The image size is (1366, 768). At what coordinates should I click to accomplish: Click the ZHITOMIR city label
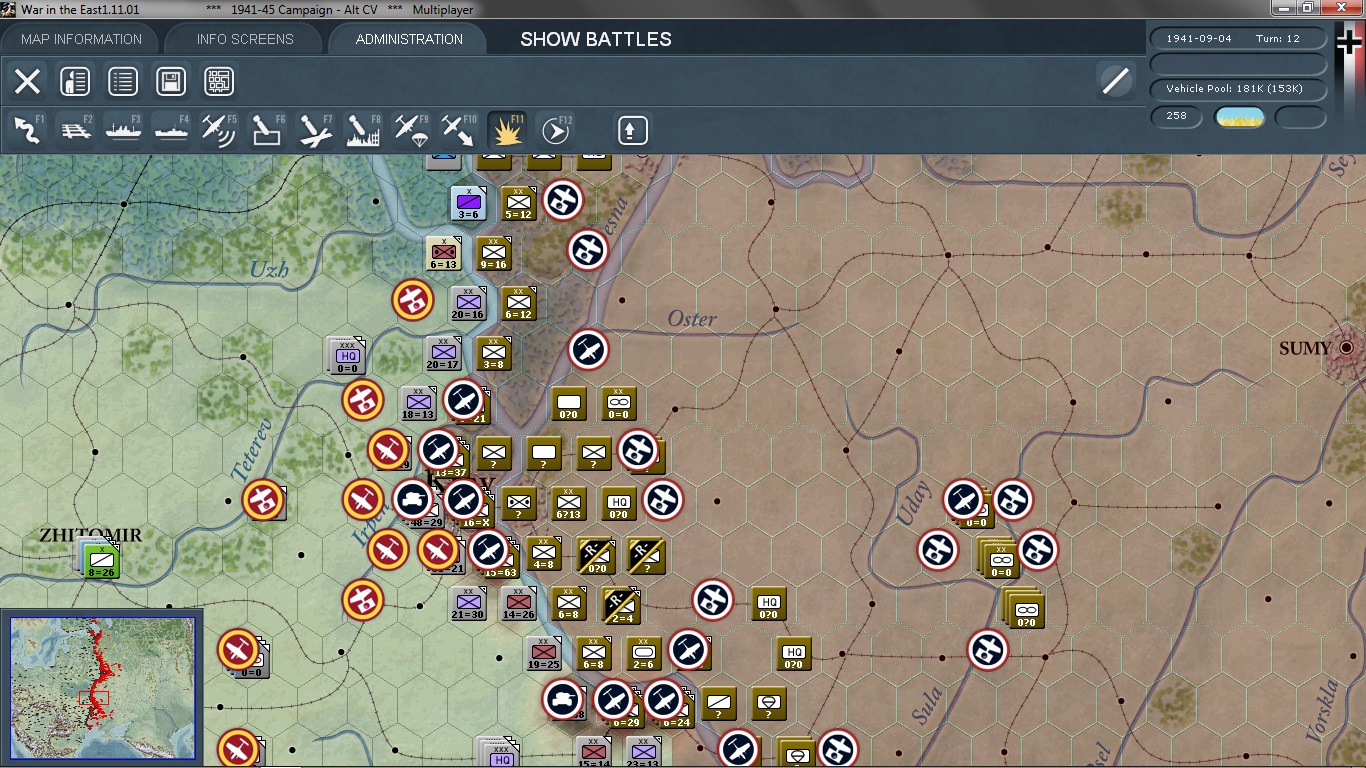coord(91,535)
